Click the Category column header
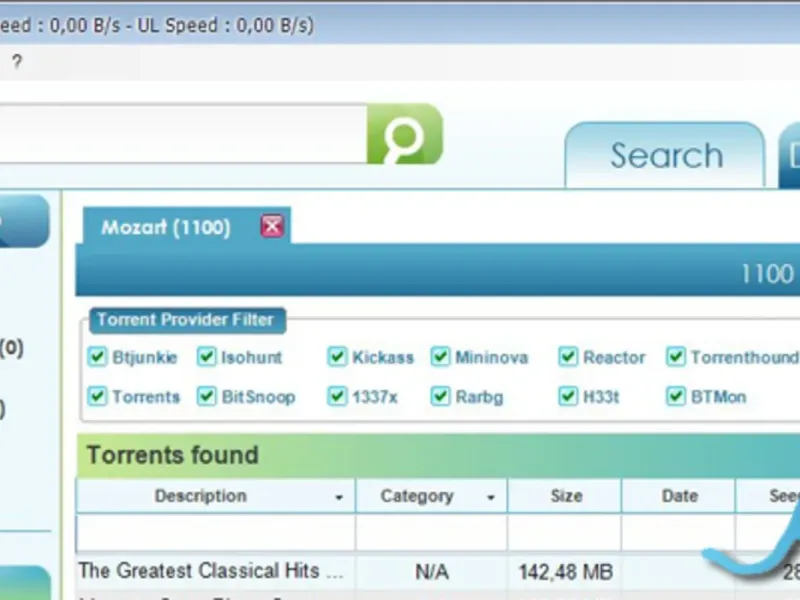This screenshot has width=800, height=600. pos(432,496)
